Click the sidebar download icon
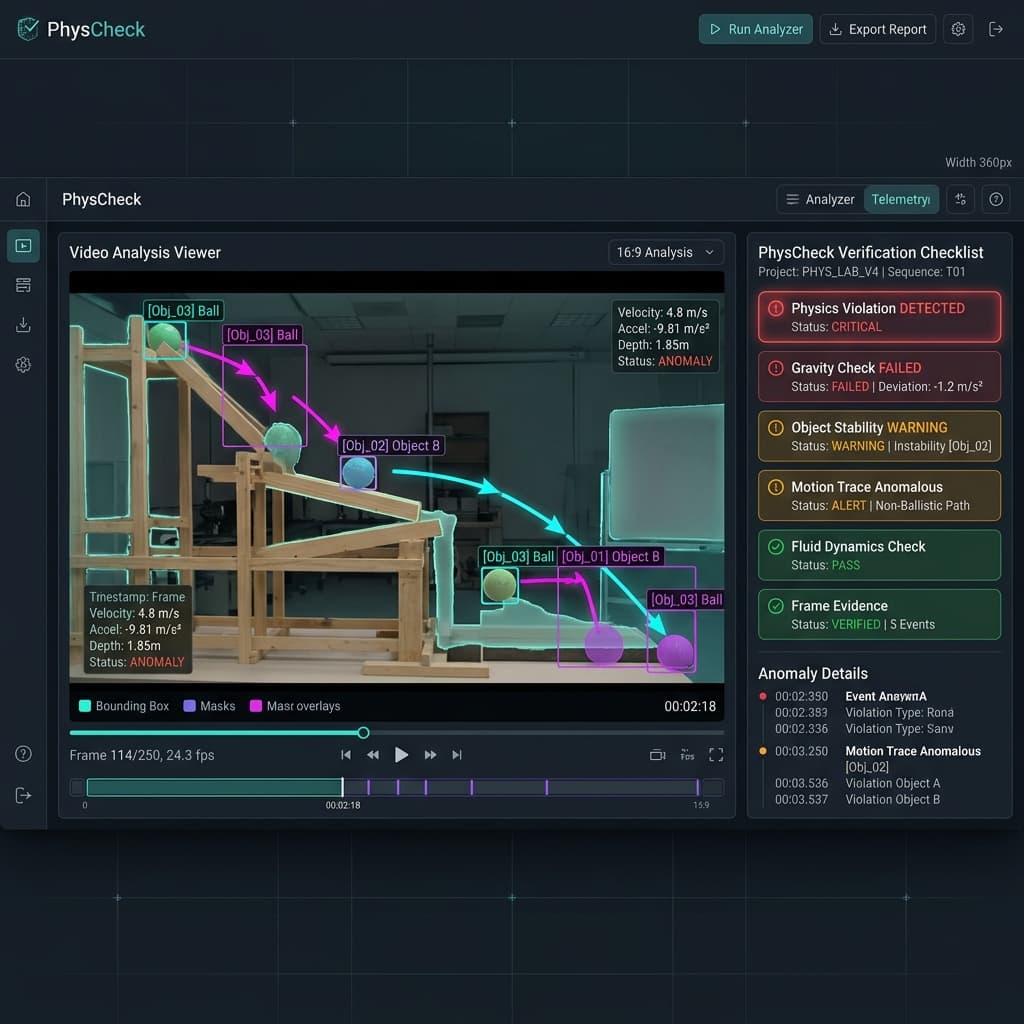This screenshot has width=1024, height=1024. click(x=23, y=325)
